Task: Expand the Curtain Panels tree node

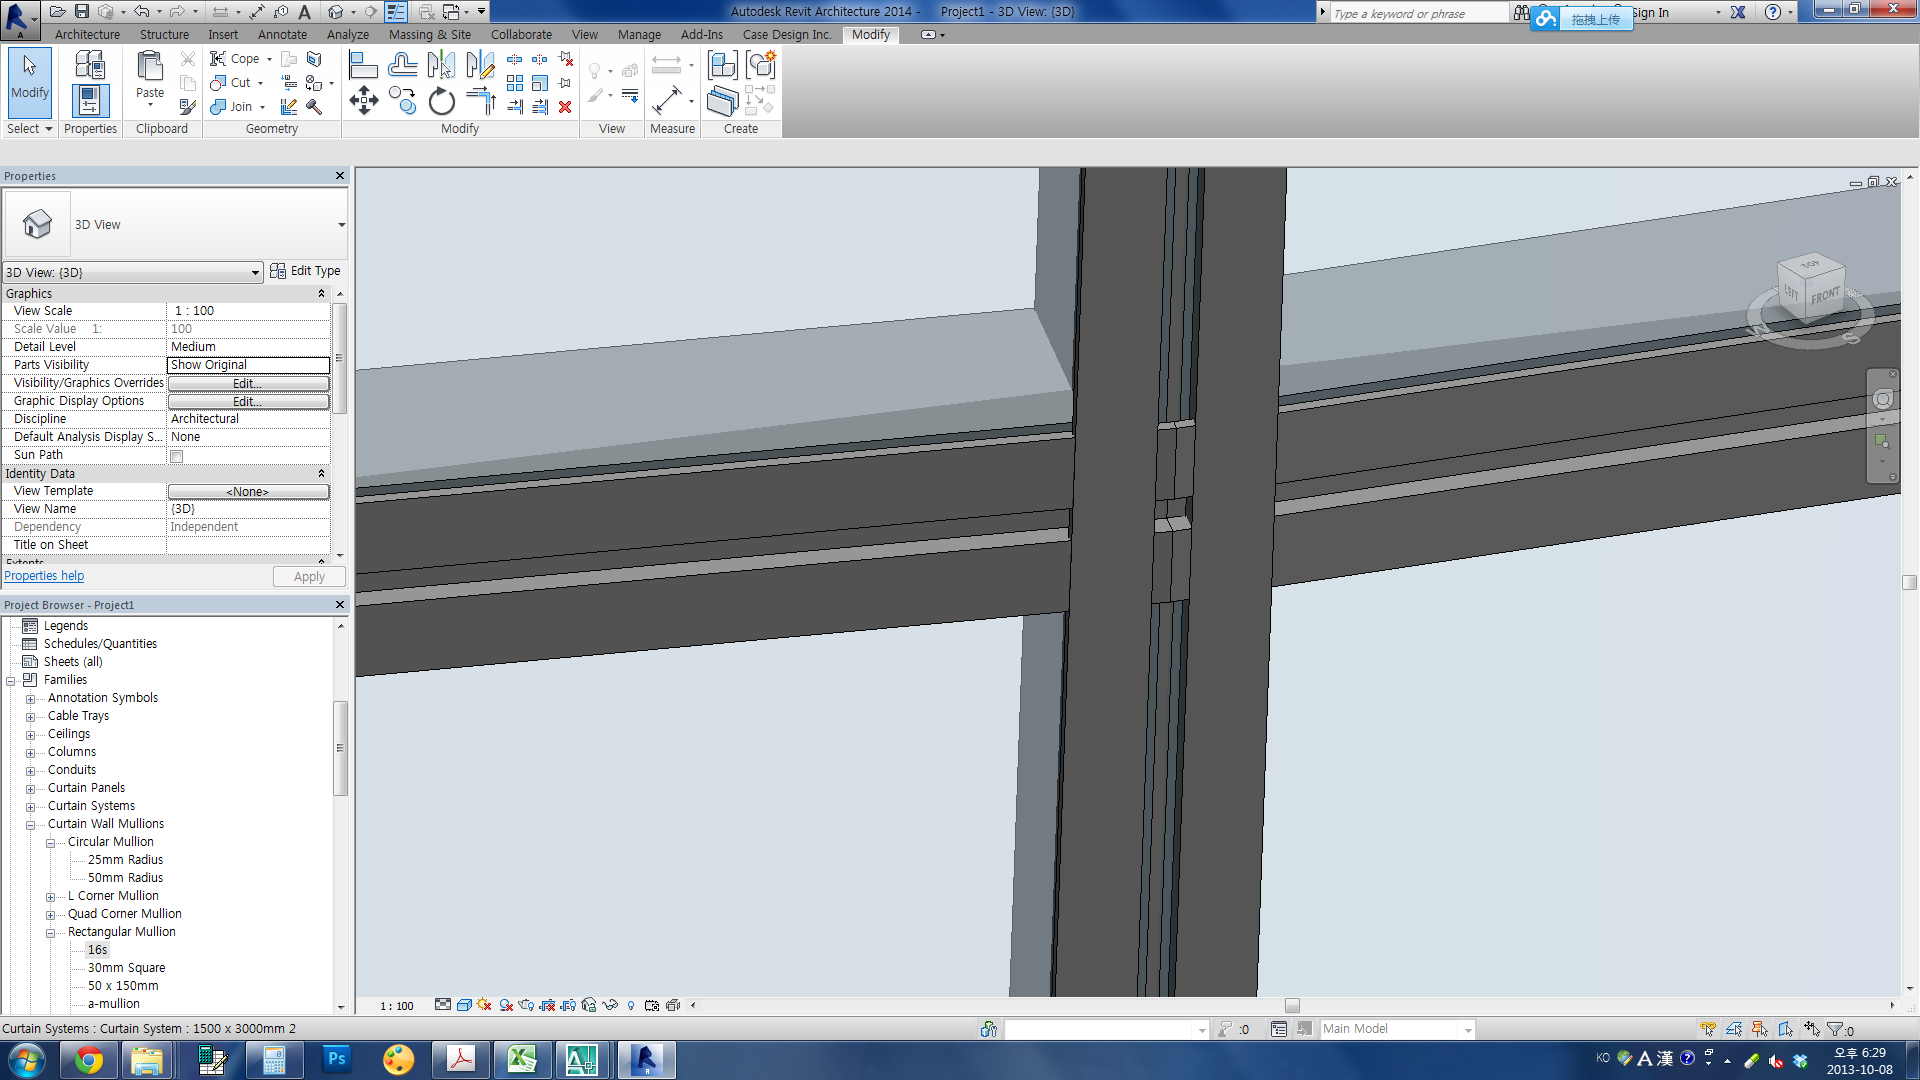Action: tap(30, 789)
